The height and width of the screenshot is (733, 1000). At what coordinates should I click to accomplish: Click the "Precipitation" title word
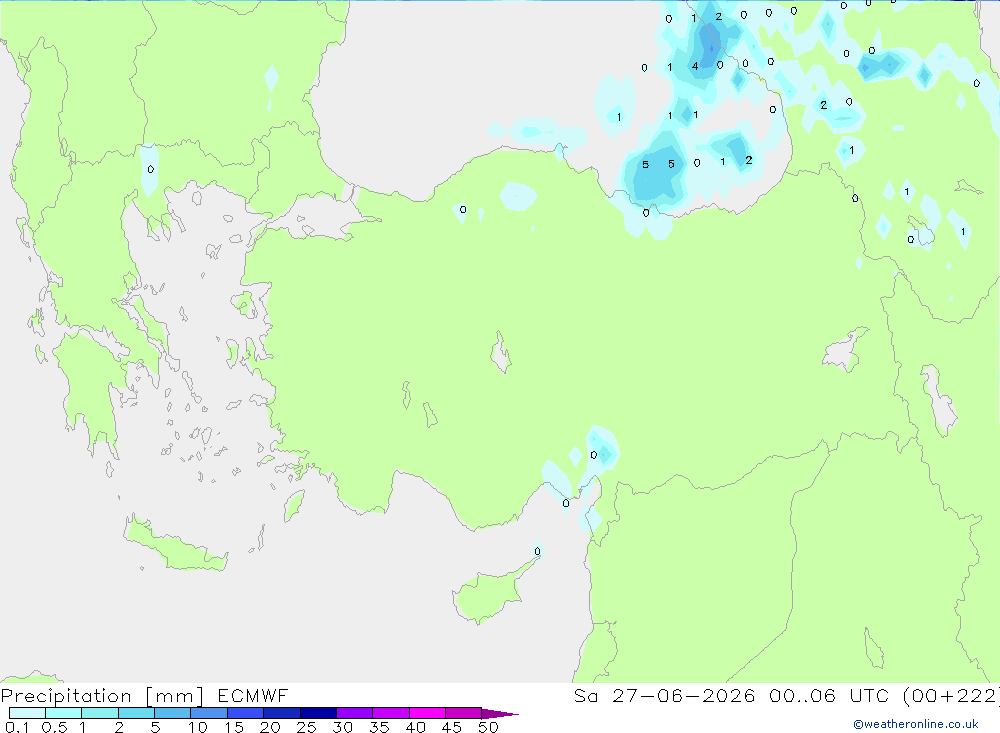click(x=66, y=696)
